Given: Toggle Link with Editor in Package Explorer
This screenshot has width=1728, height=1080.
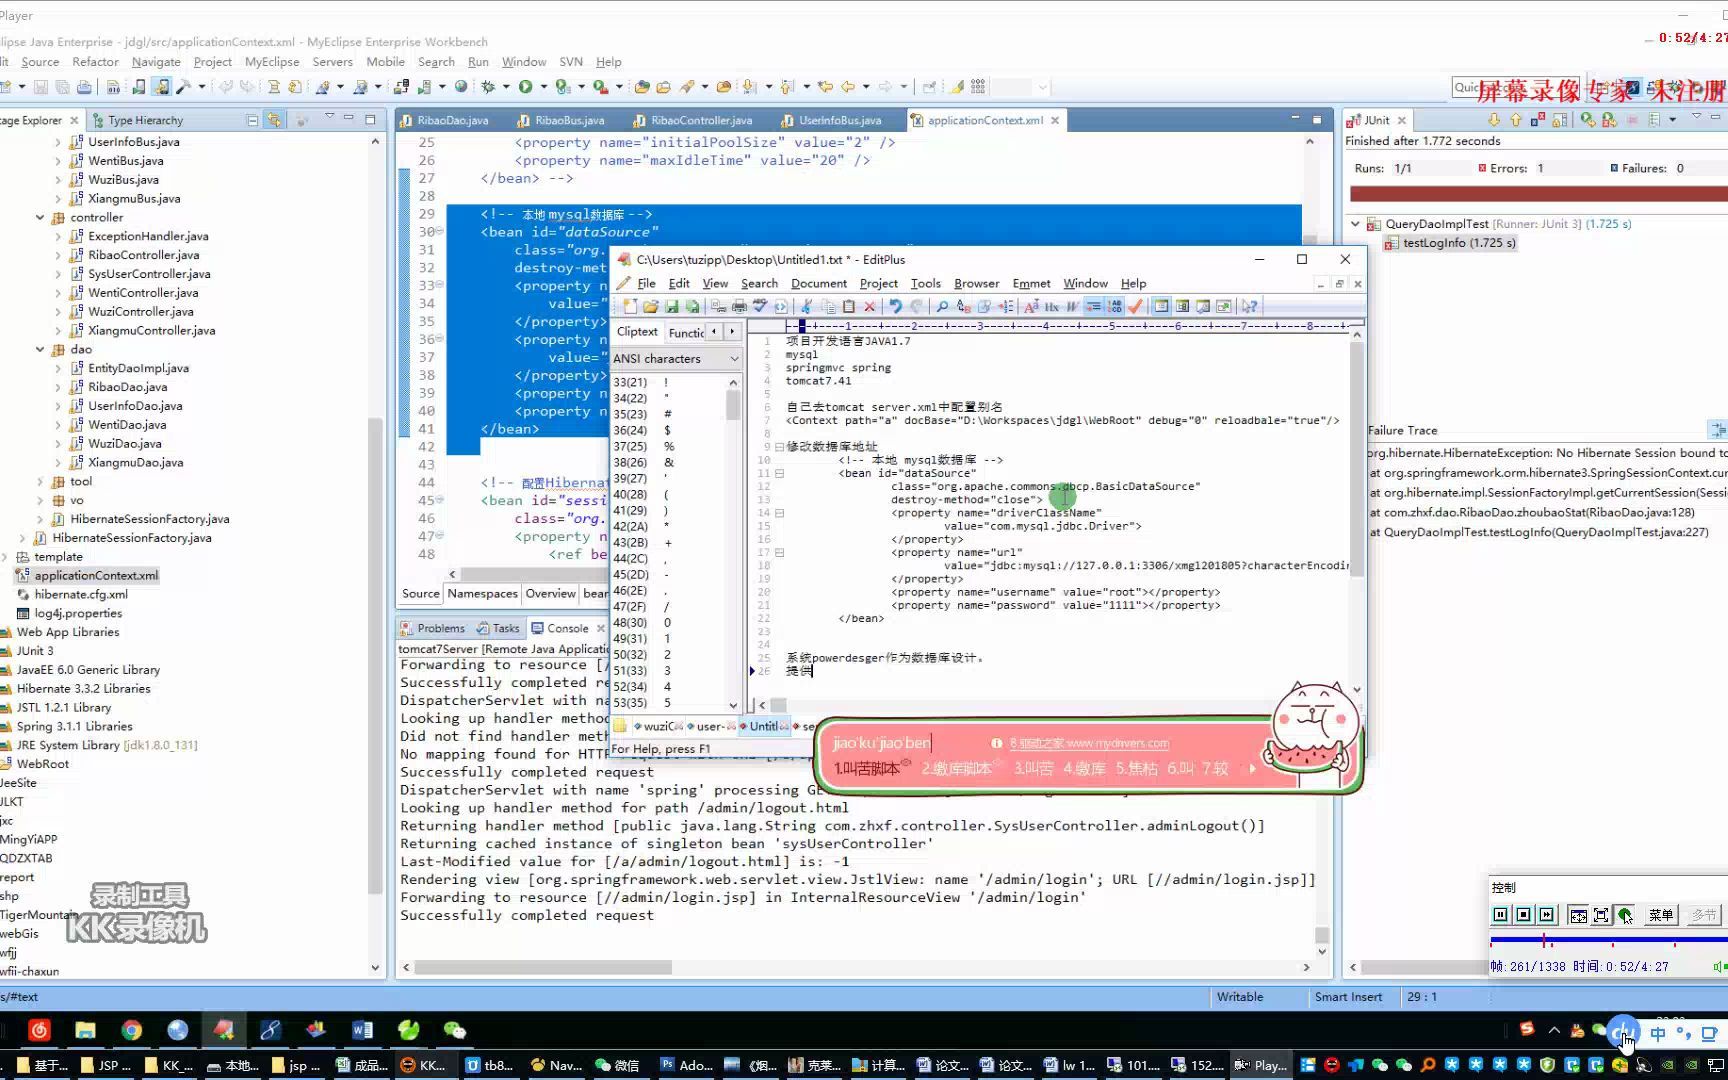Looking at the screenshot, I should tap(274, 120).
